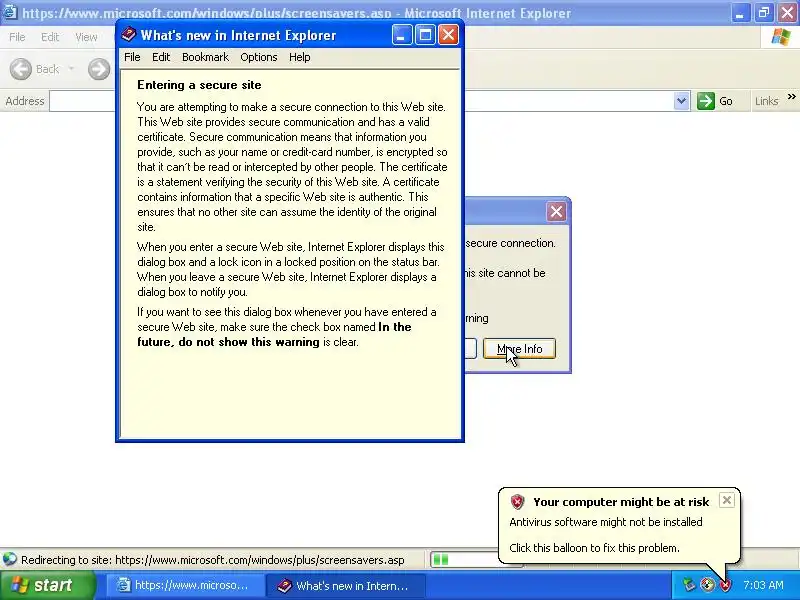
Task: Open File menu in Internet Explorer
Action: click(x=17, y=37)
